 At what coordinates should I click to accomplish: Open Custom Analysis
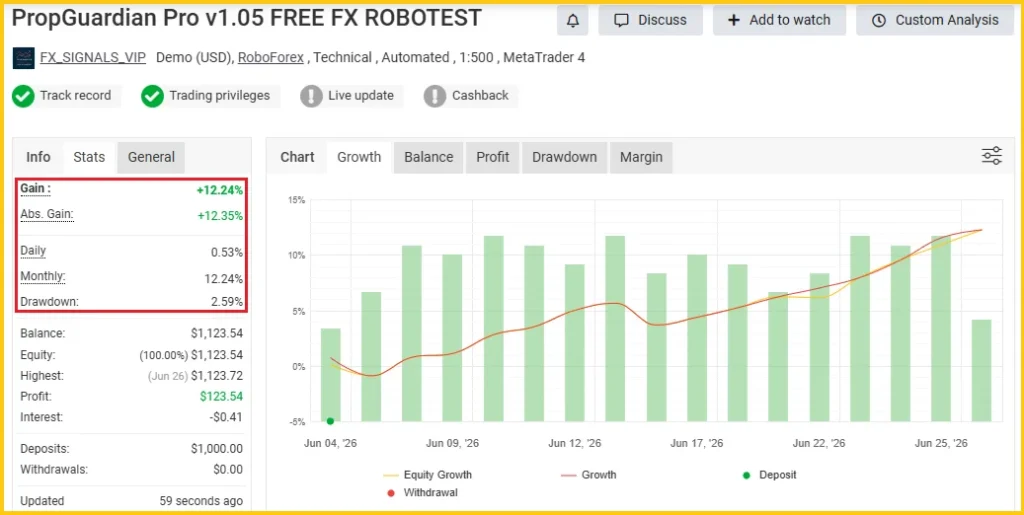pyautogui.click(x=936, y=20)
